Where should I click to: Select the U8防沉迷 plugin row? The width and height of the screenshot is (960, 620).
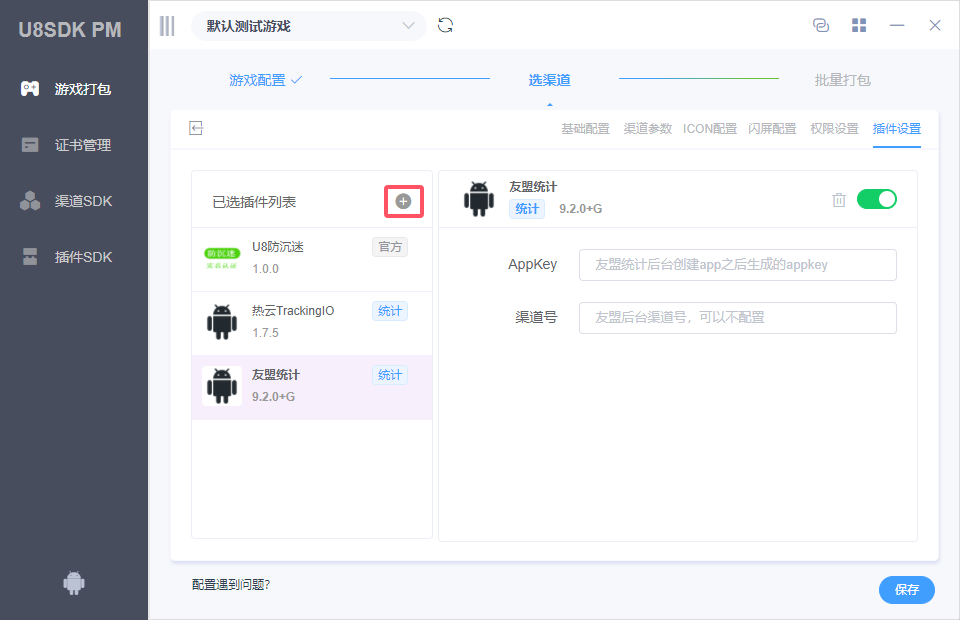[x=312, y=260]
